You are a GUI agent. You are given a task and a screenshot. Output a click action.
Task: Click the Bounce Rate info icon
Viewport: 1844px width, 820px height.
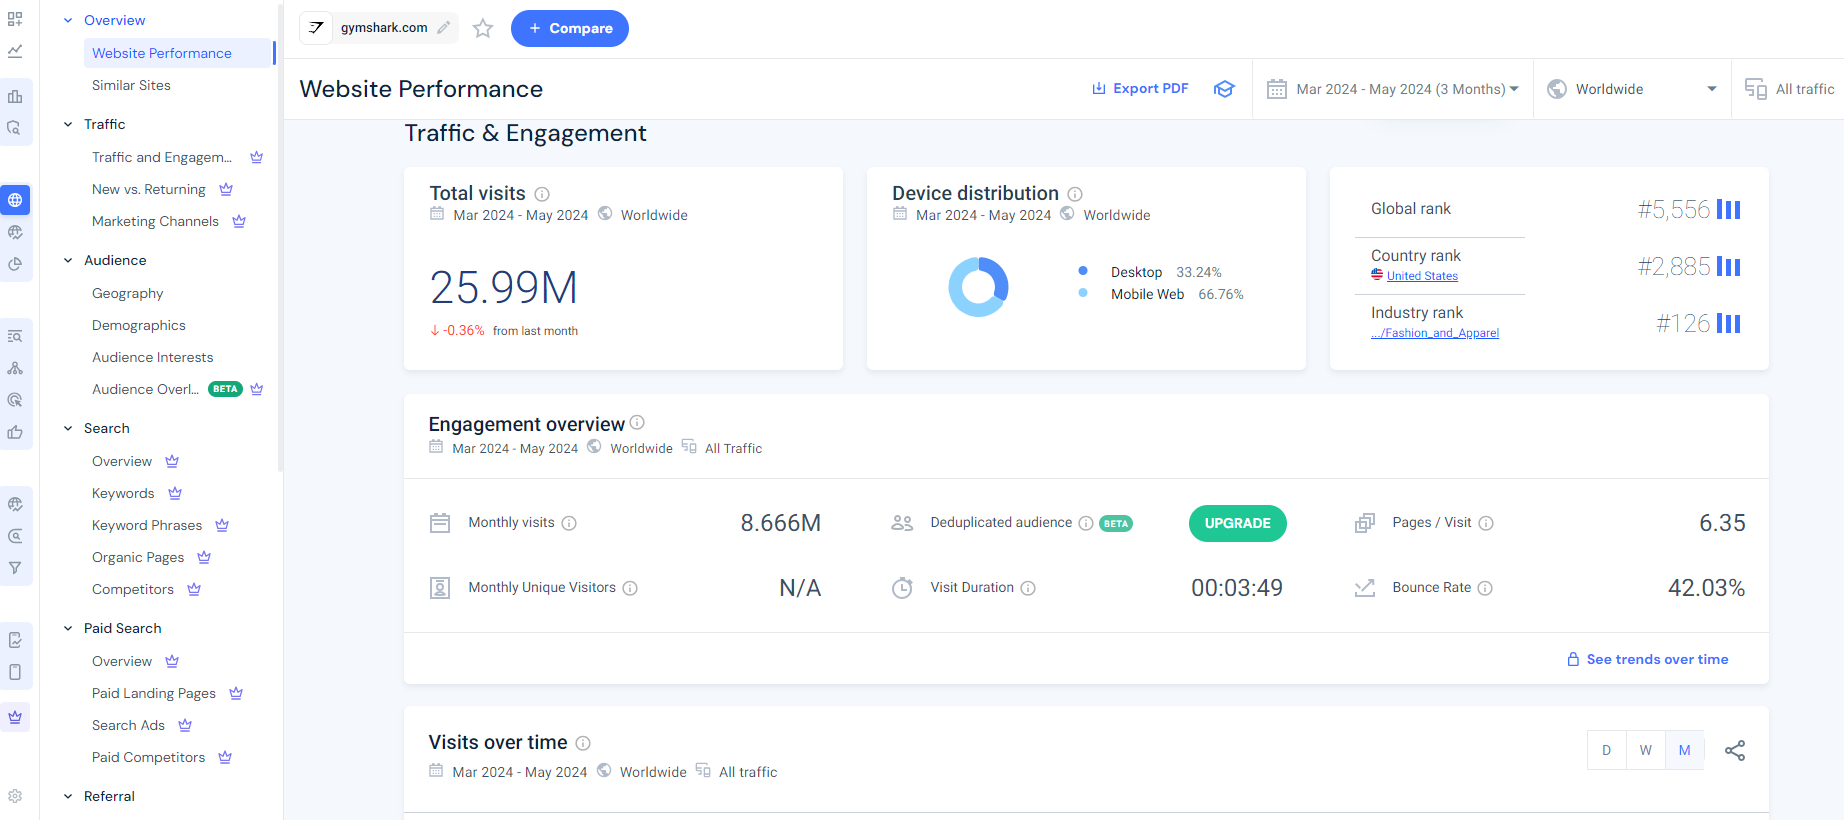pos(1485,588)
